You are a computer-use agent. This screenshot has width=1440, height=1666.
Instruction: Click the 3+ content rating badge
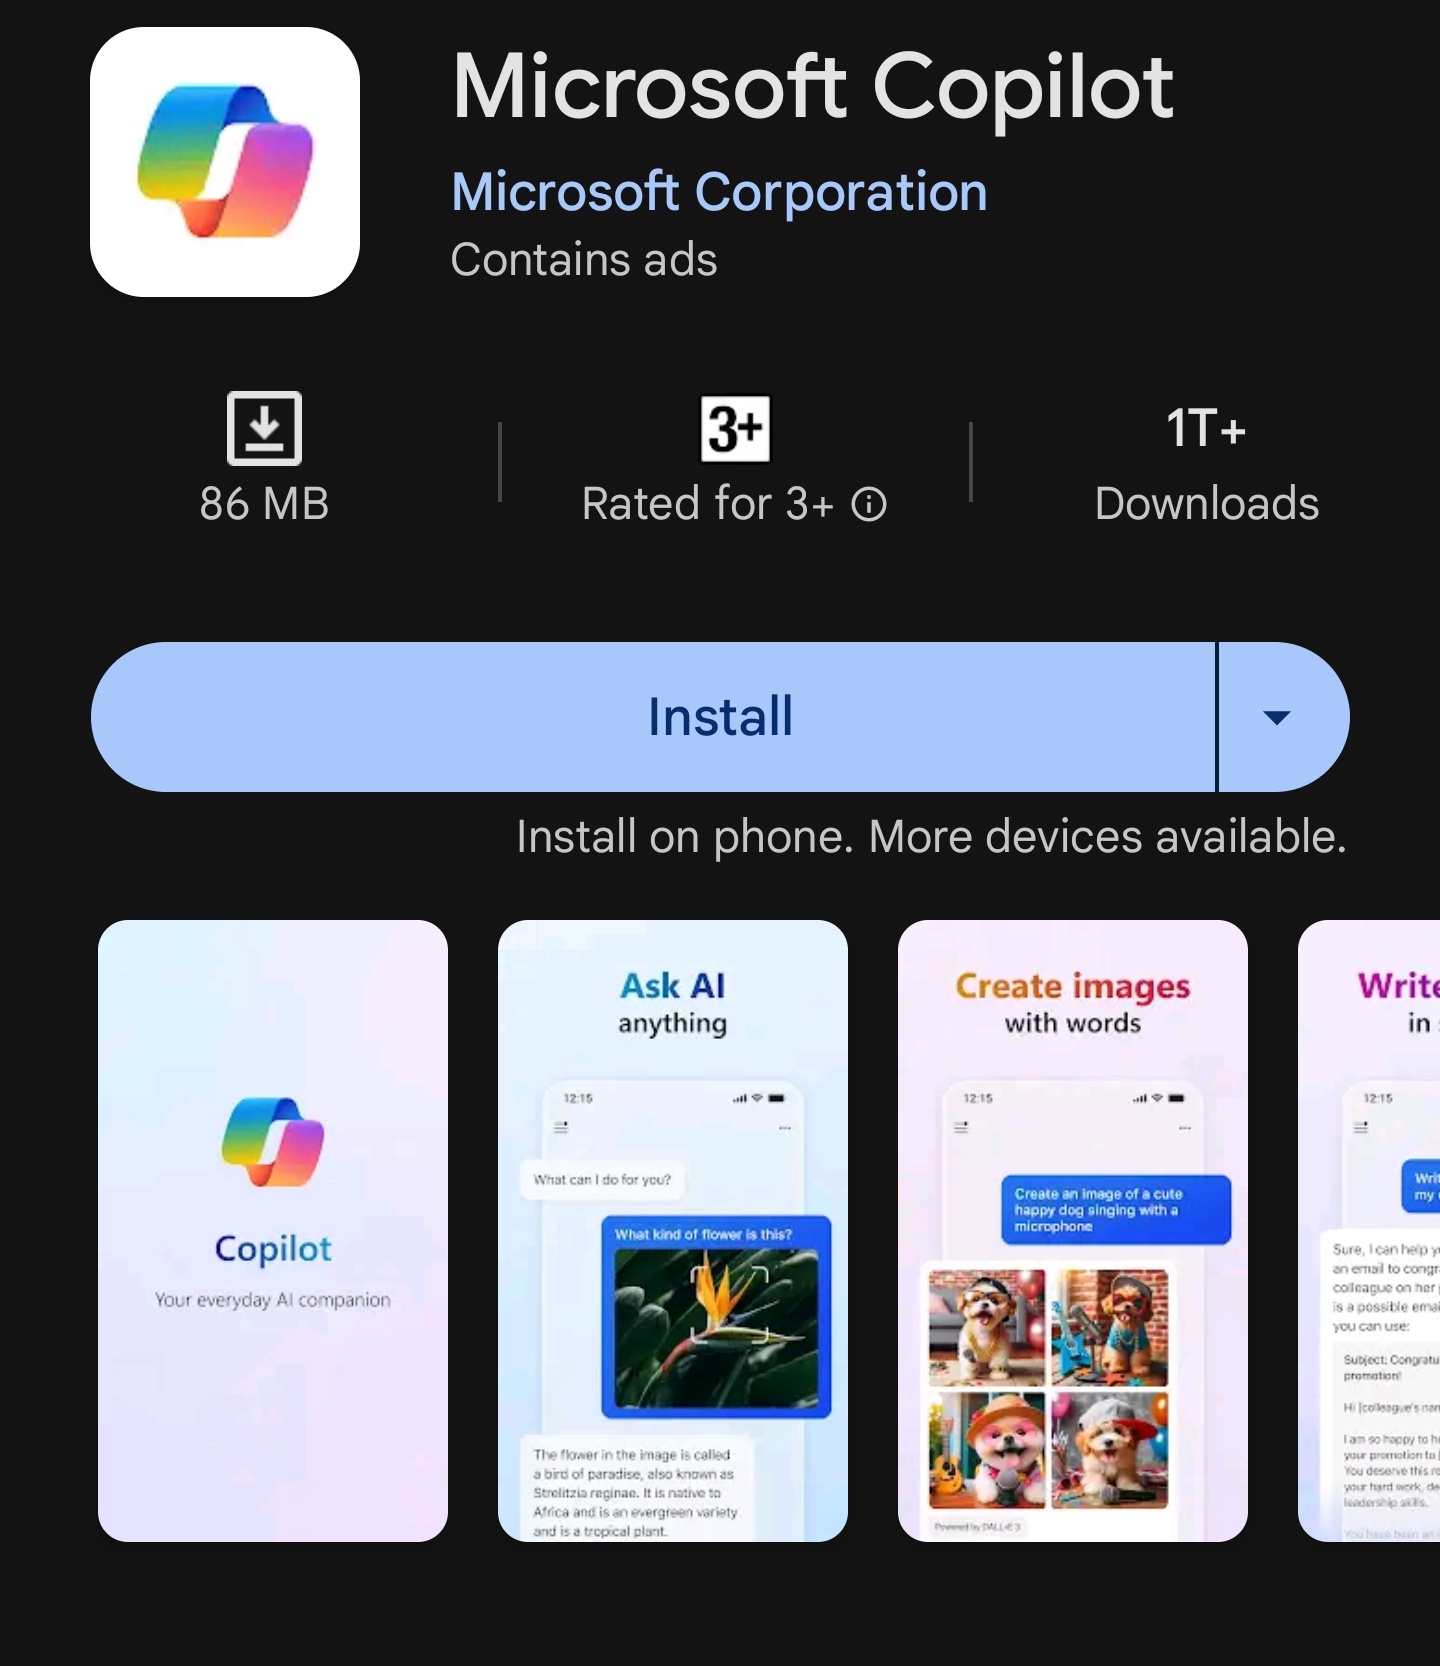click(735, 429)
